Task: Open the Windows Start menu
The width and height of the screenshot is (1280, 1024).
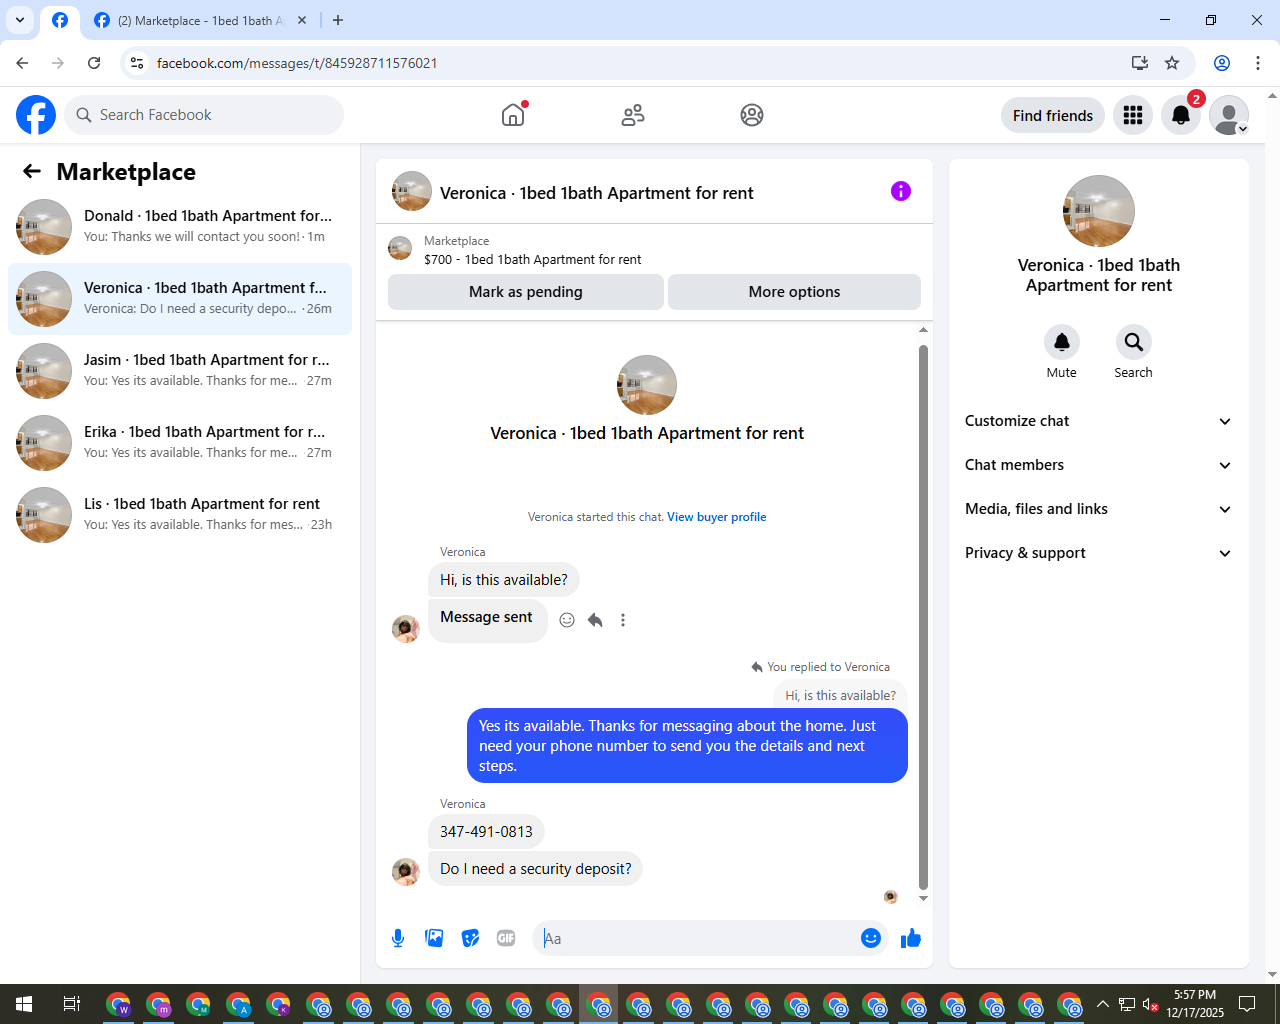Action: coord(24,1004)
